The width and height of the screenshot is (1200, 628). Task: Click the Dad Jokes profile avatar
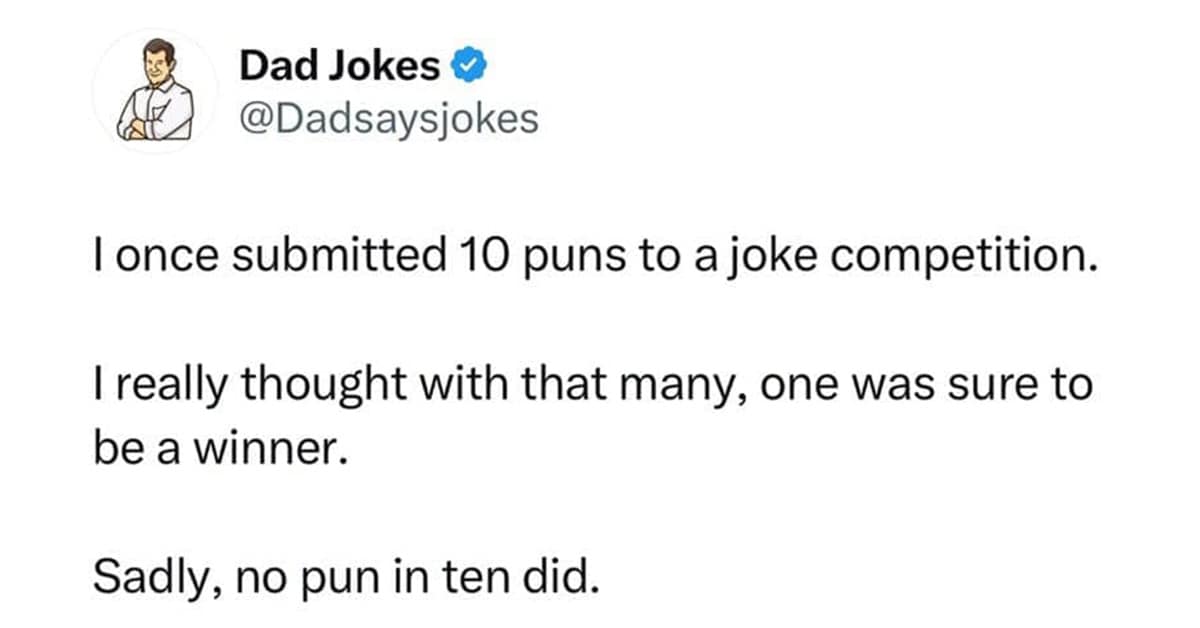[x=155, y=91]
